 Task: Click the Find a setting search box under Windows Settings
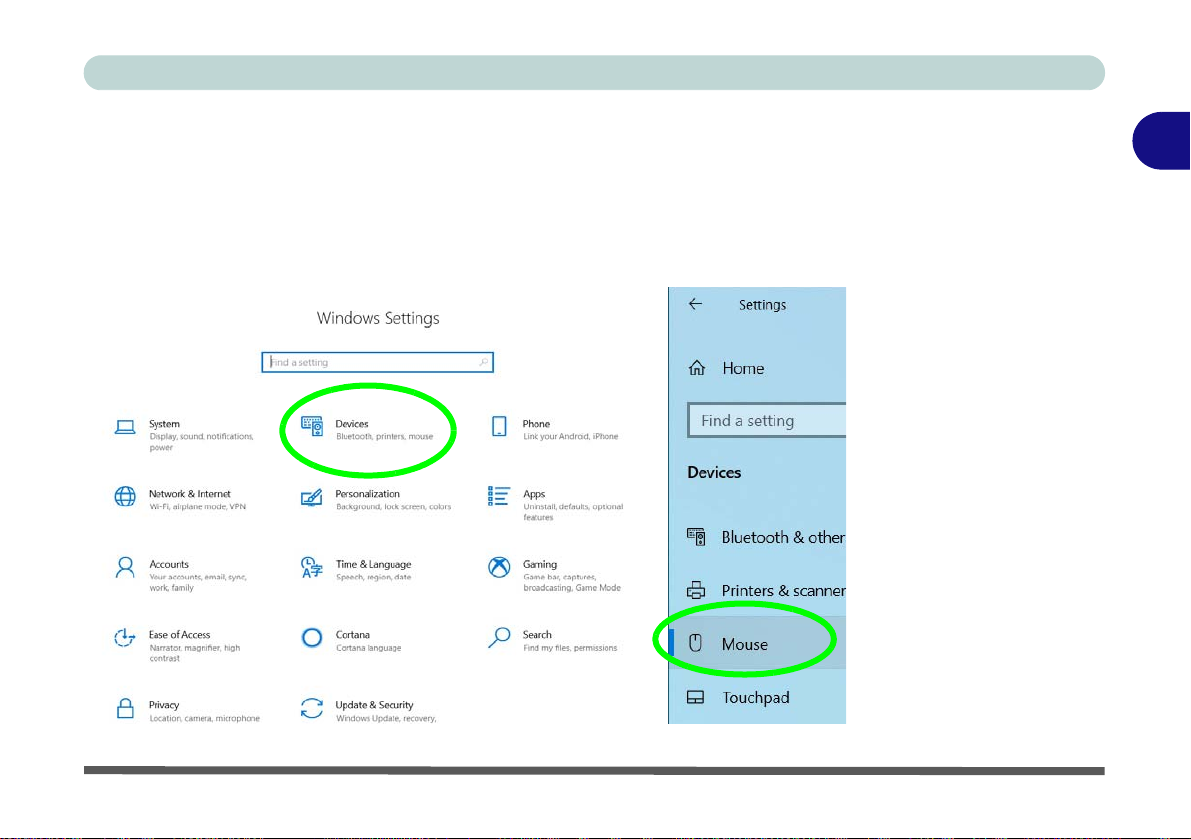click(378, 362)
